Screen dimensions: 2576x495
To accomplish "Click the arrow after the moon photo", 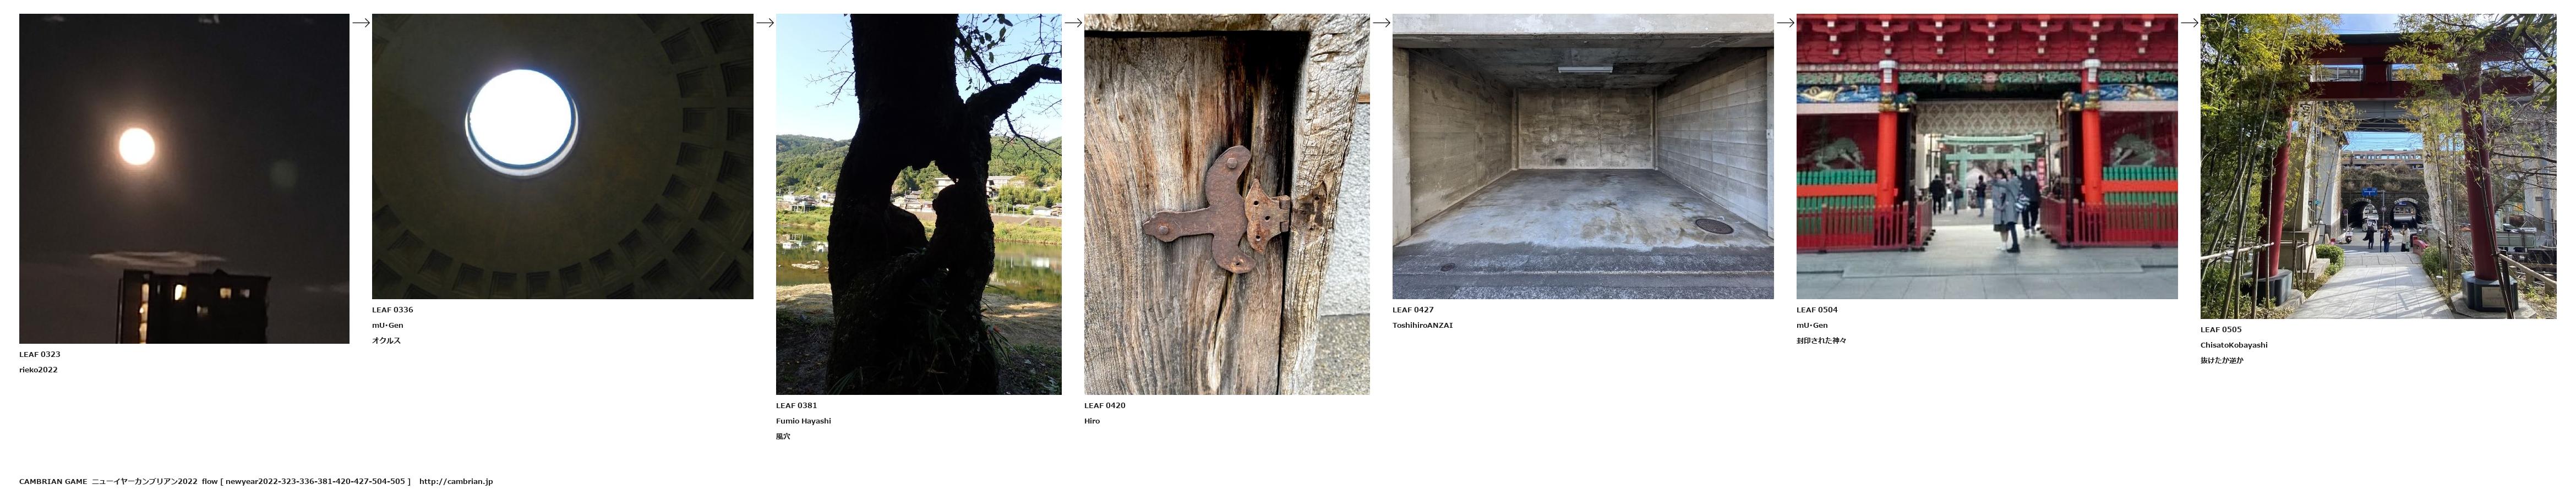I will (361, 23).
